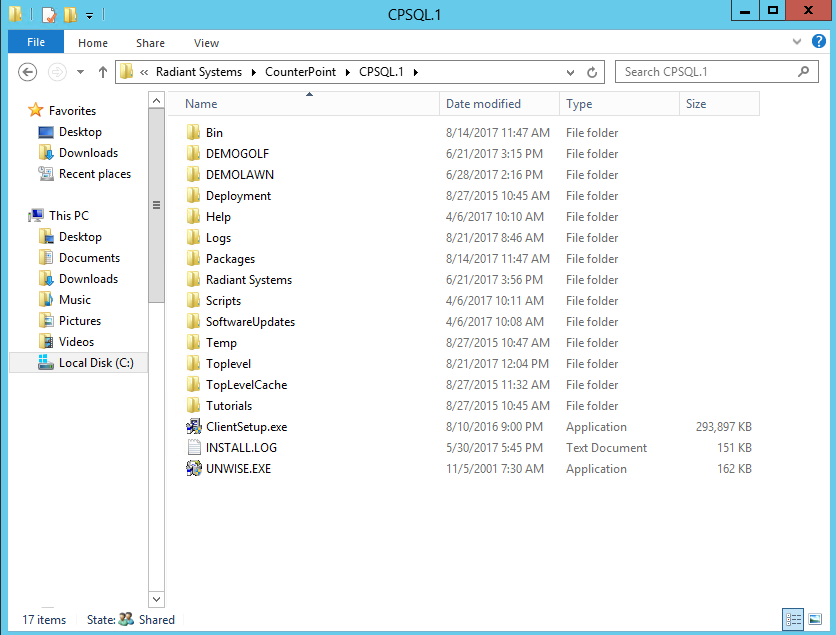This screenshot has width=836, height=635.
Task: Switch to the Home ribbon tab
Action: [x=93, y=43]
